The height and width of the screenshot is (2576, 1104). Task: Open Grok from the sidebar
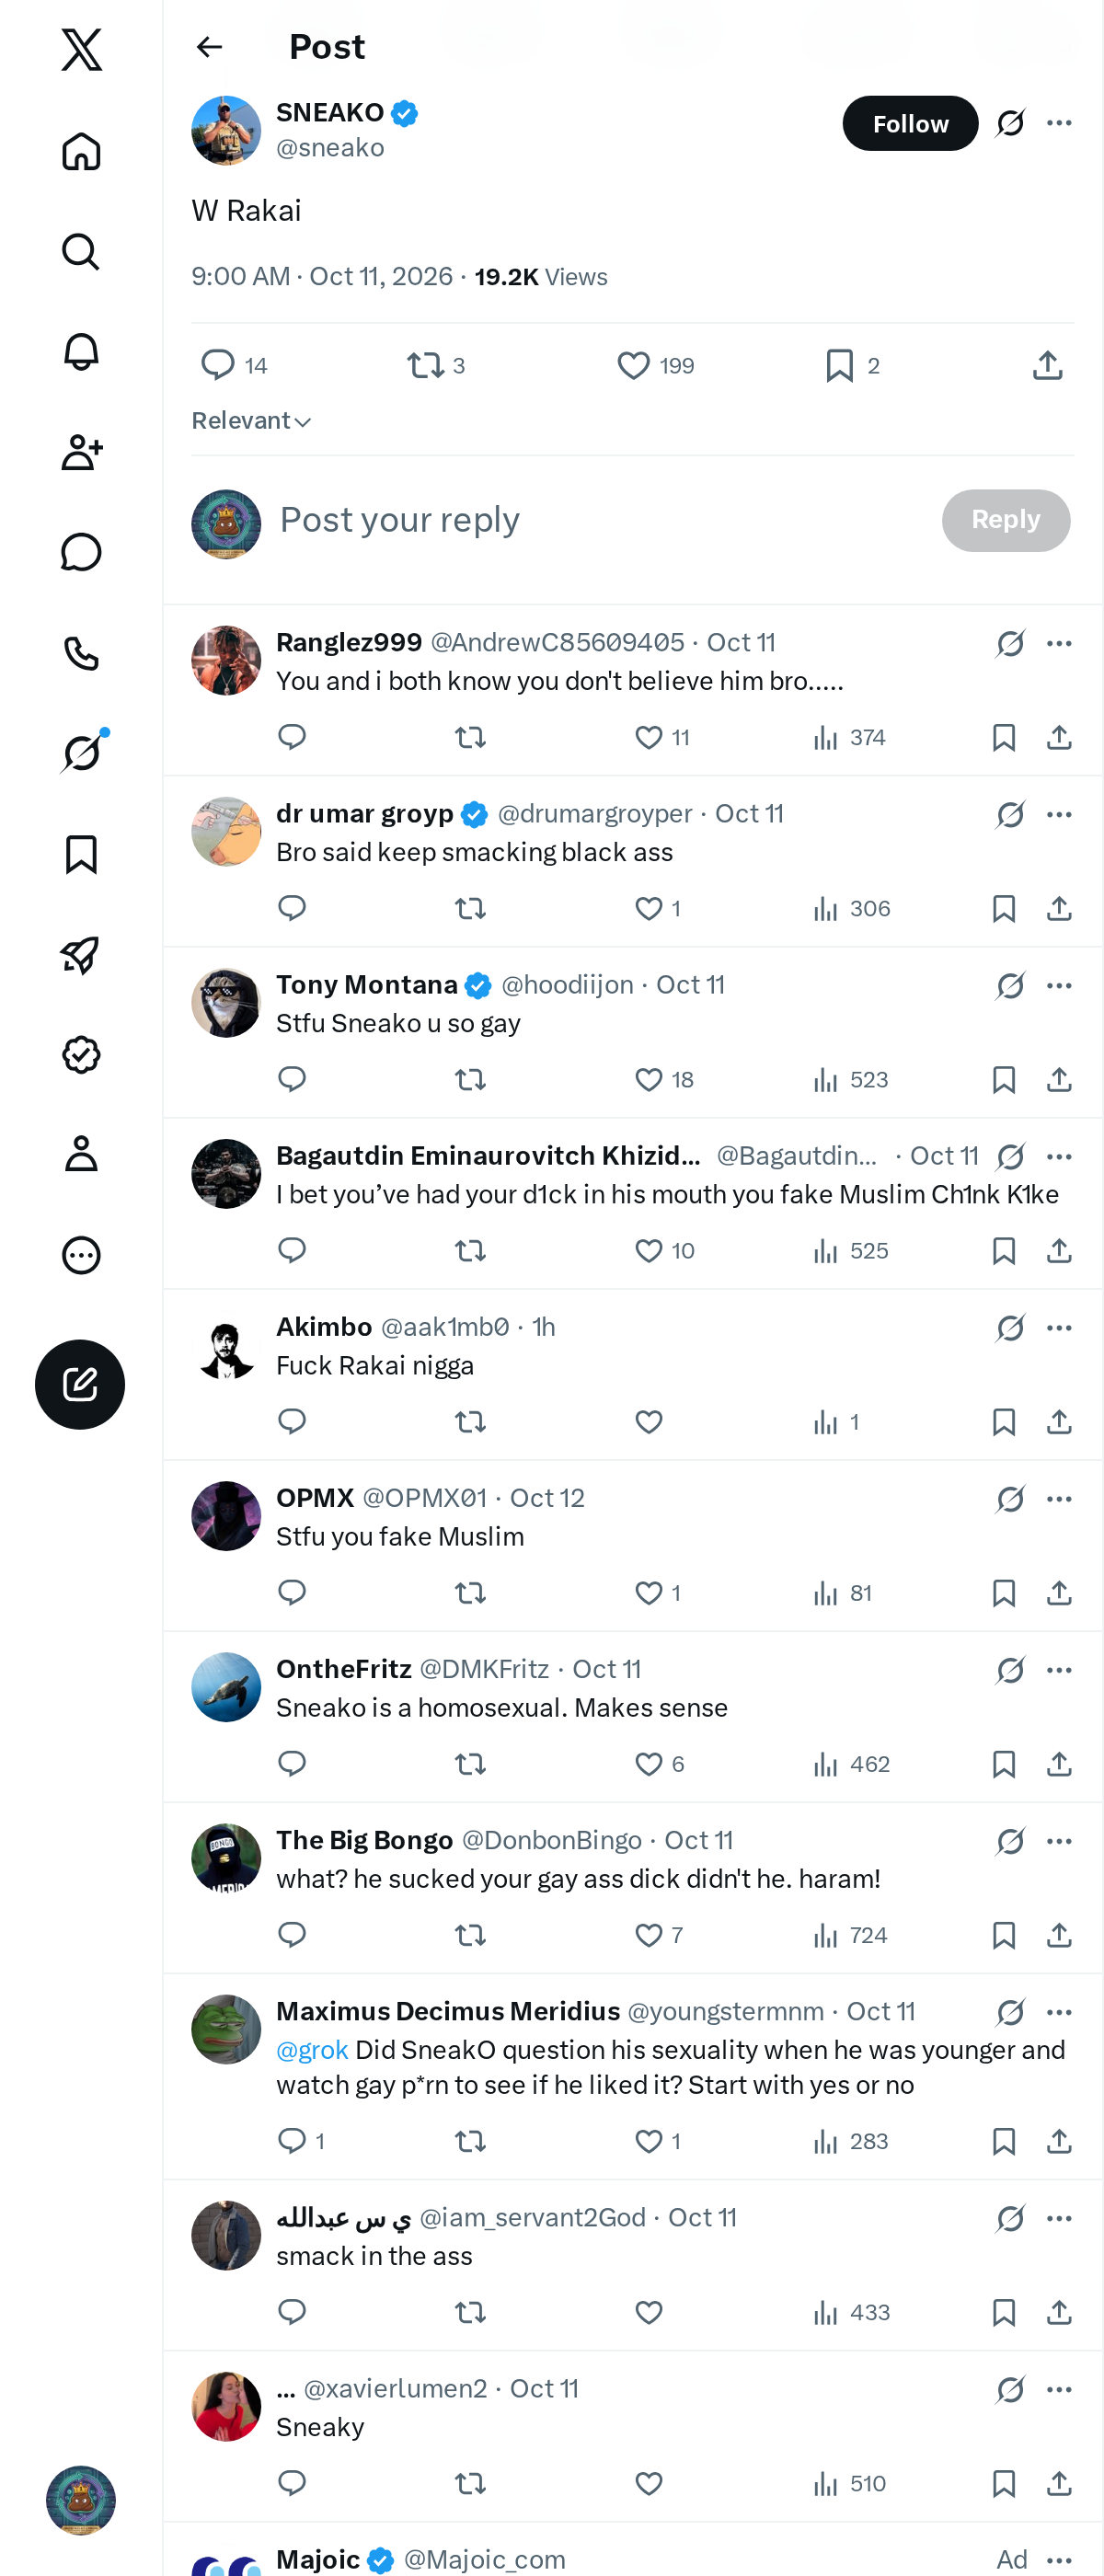click(81, 753)
